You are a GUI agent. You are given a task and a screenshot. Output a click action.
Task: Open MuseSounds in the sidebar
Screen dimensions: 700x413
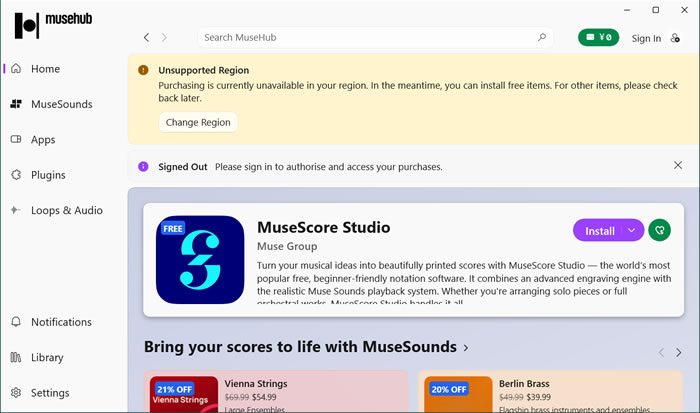click(x=61, y=104)
